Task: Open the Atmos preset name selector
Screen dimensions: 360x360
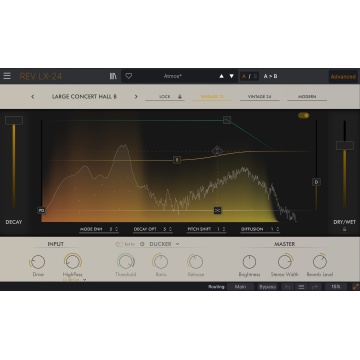Action: [173, 76]
